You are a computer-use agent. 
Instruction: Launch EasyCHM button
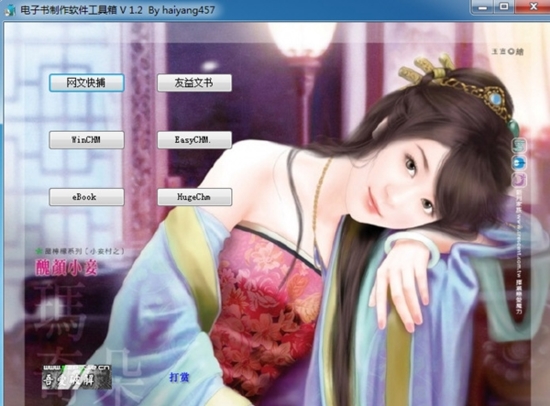pos(194,140)
